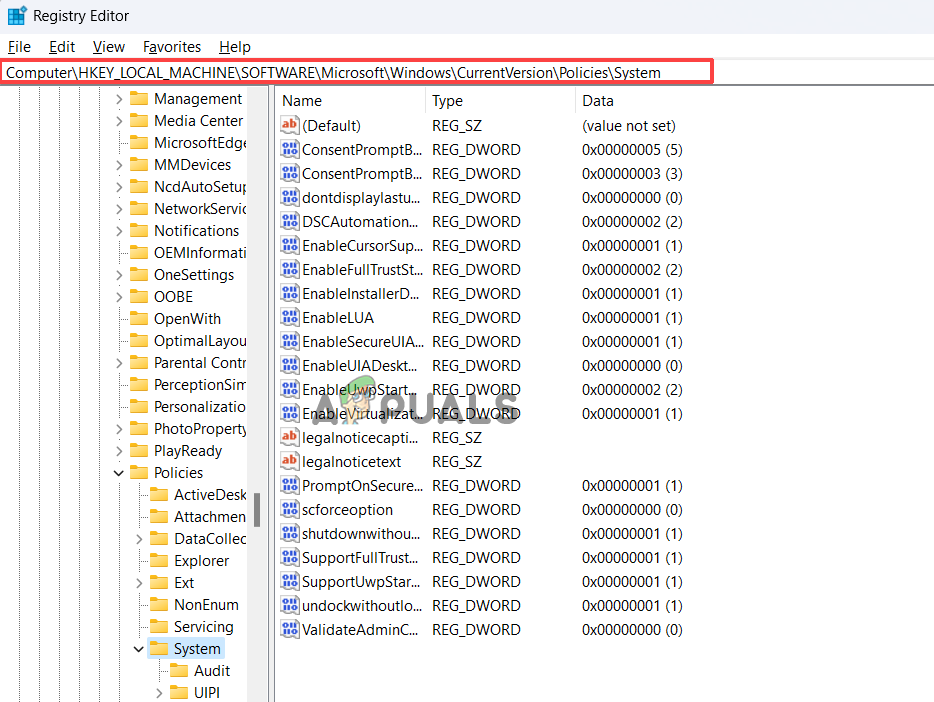The image size is (934, 702).
Task: Click the EnableLUA DWORD icon
Action: pyautogui.click(x=289, y=317)
